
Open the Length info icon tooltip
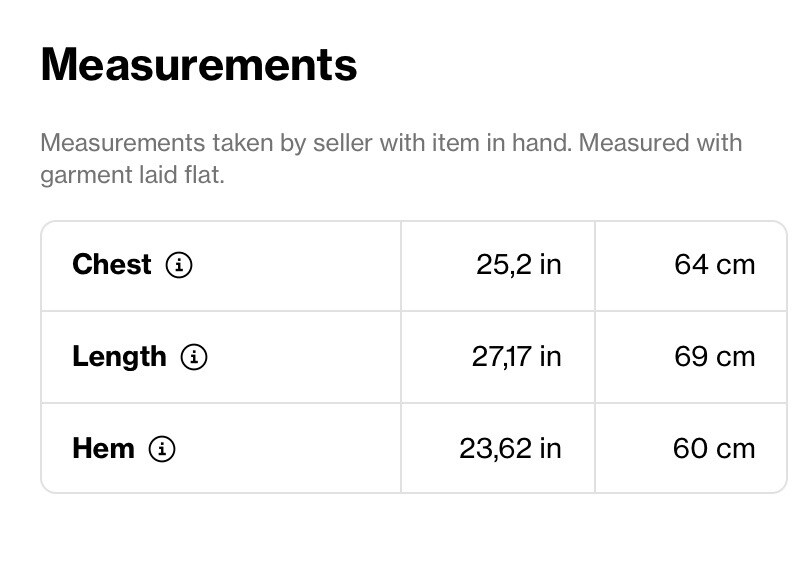pos(194,357)
